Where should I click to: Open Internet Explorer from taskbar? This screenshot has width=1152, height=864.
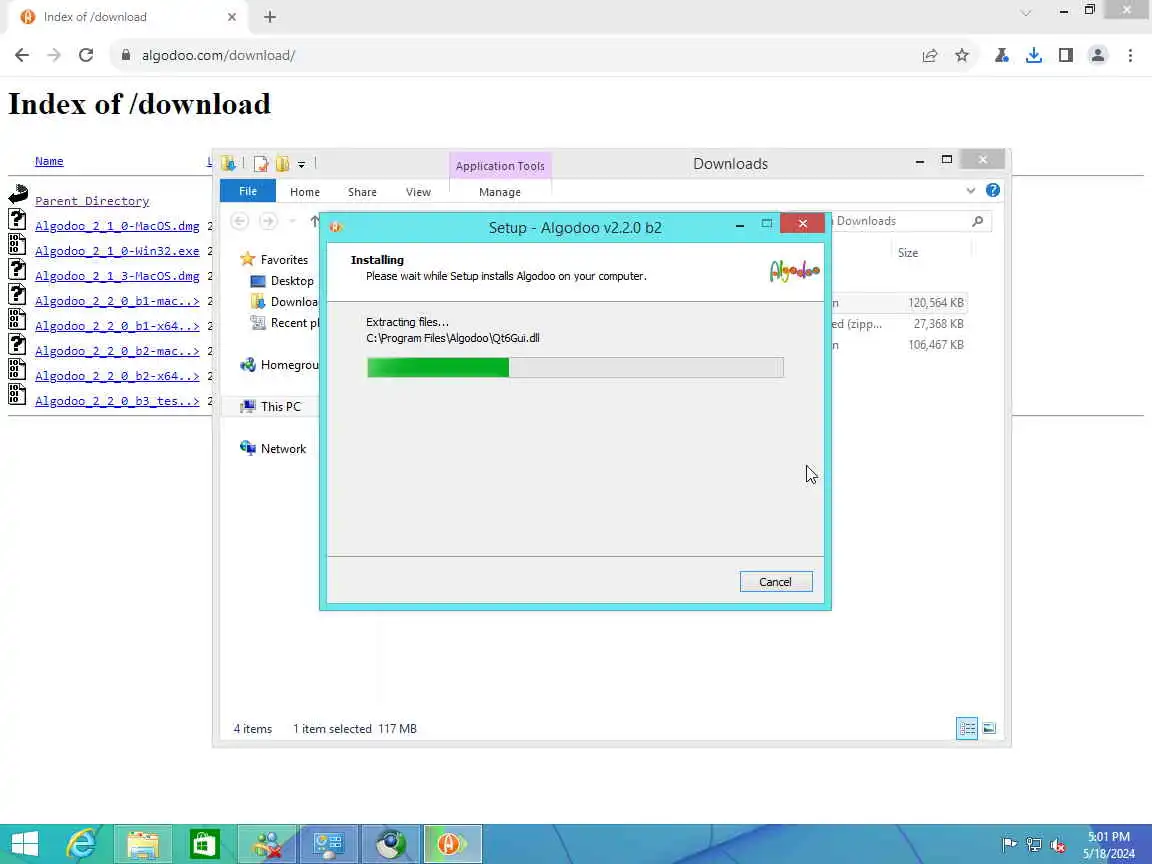(x=81, y=844)
